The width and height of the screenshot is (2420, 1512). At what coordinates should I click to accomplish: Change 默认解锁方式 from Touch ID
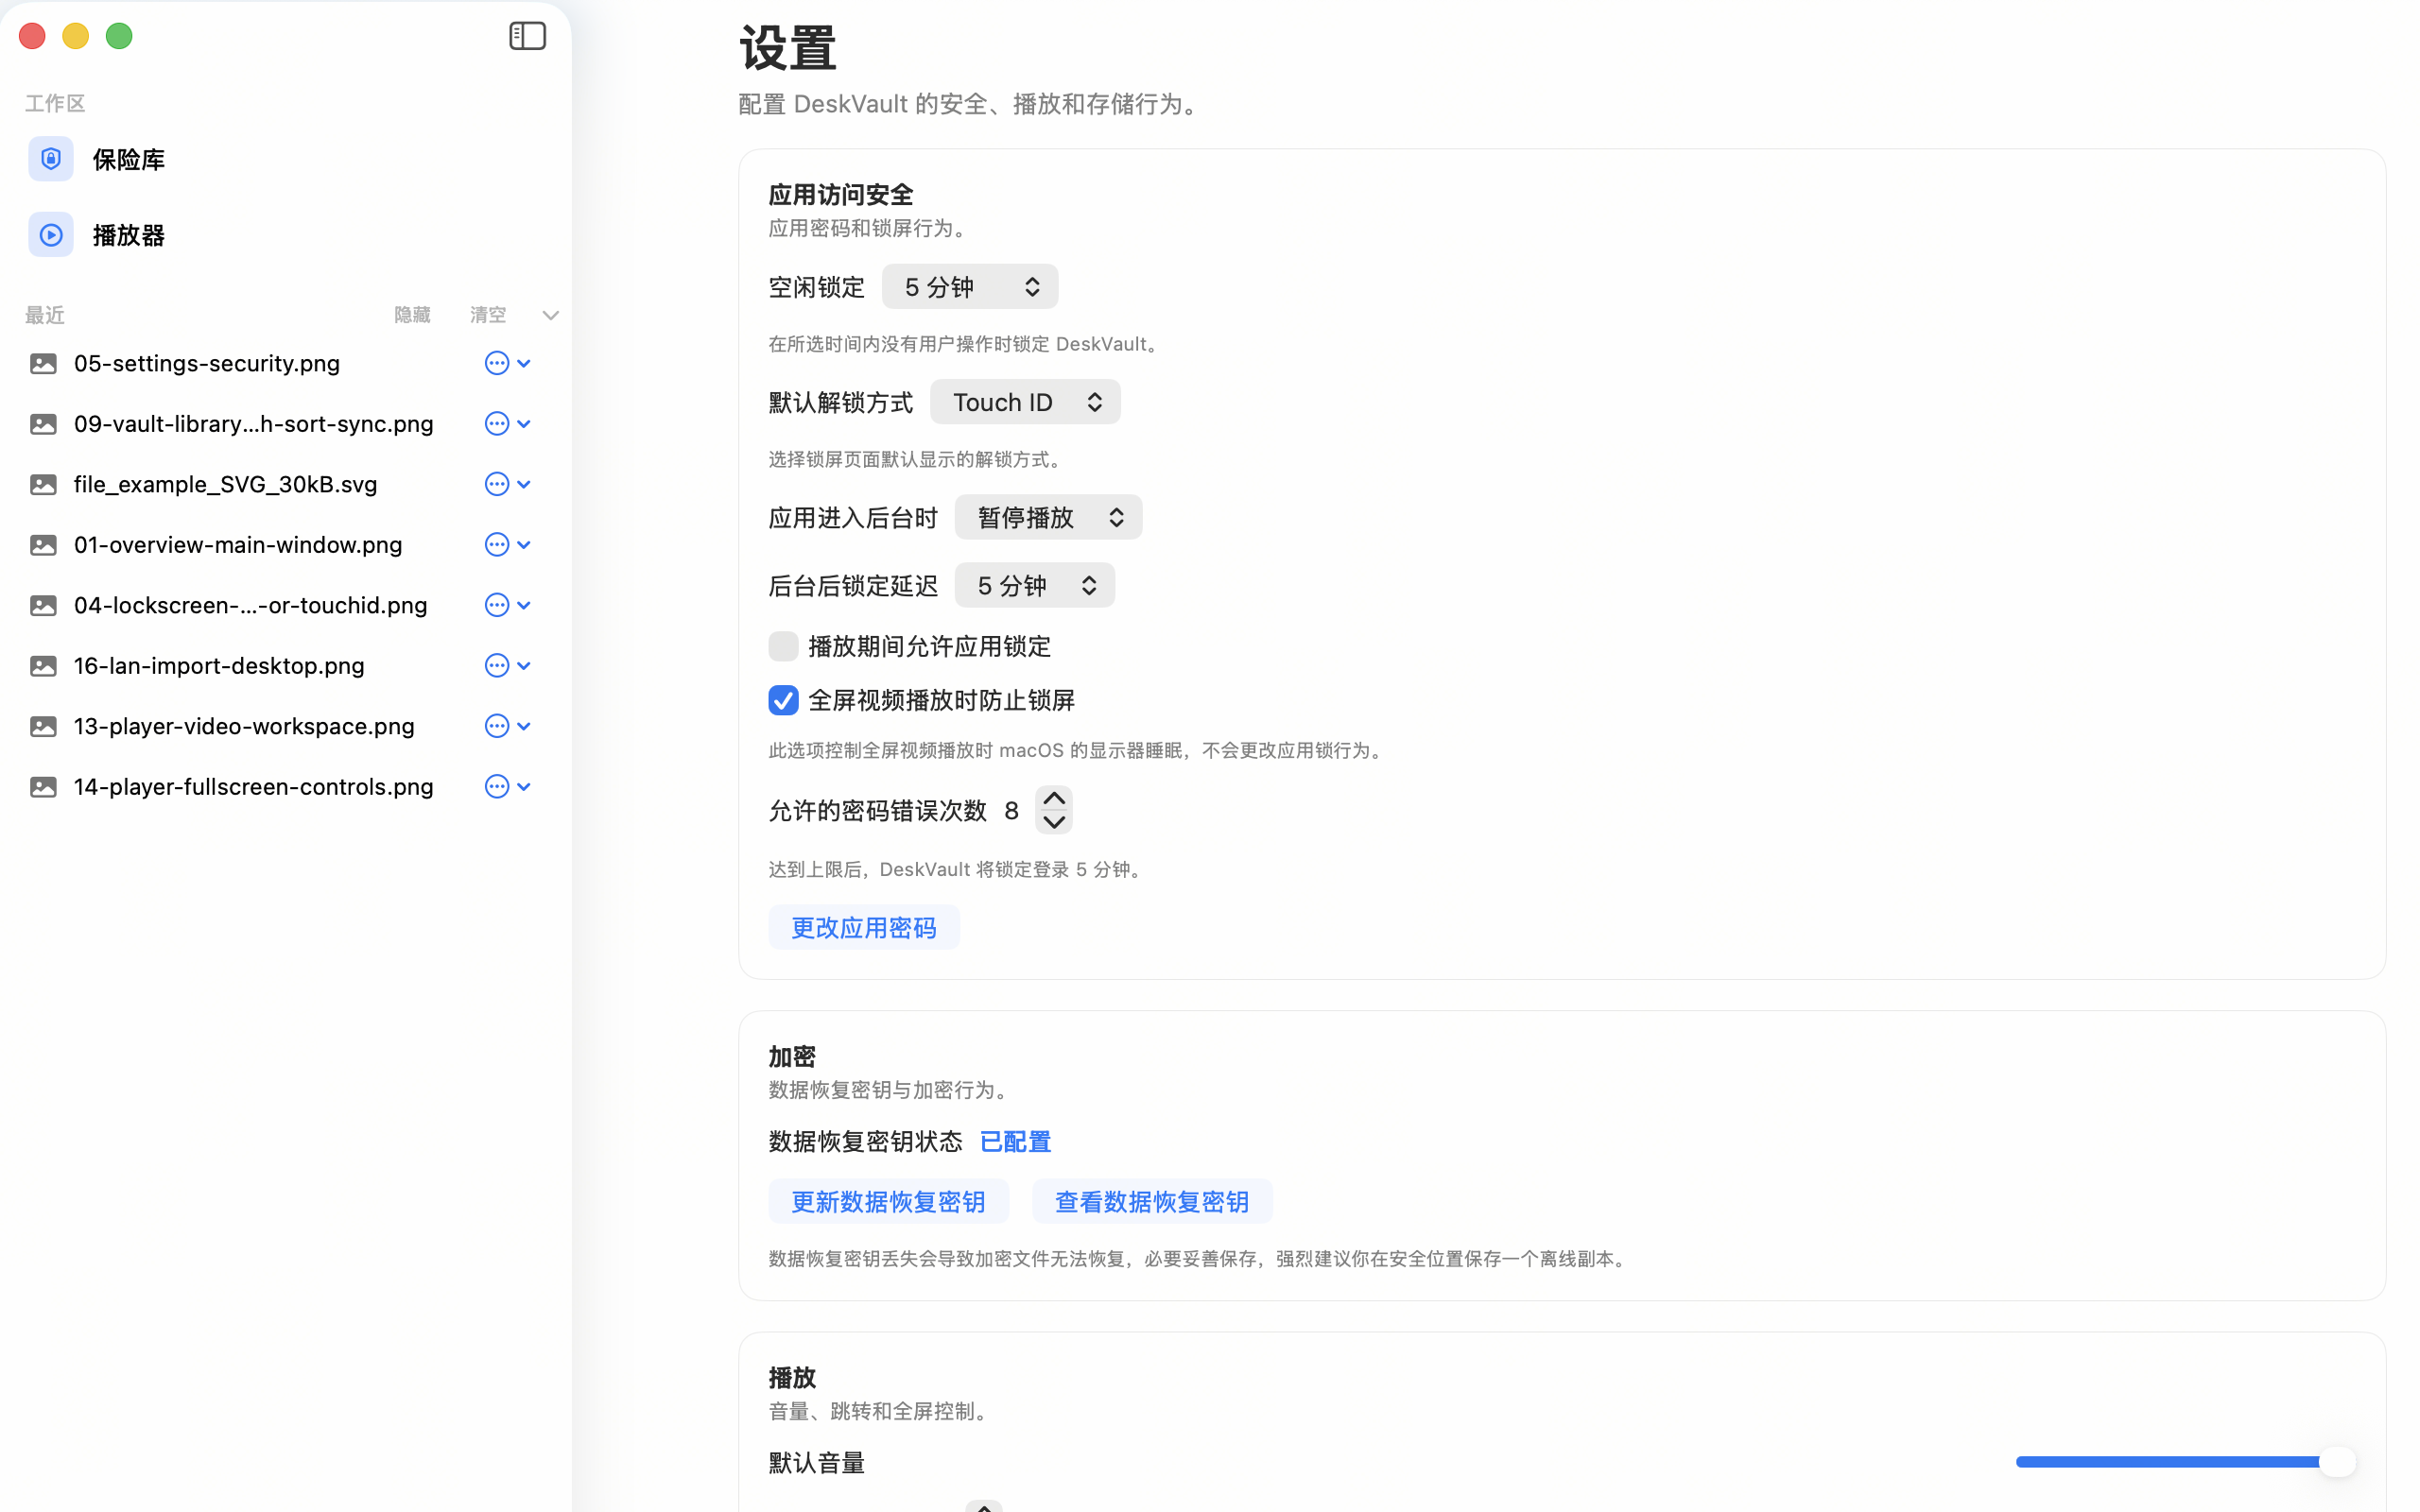coord(1024,401)
